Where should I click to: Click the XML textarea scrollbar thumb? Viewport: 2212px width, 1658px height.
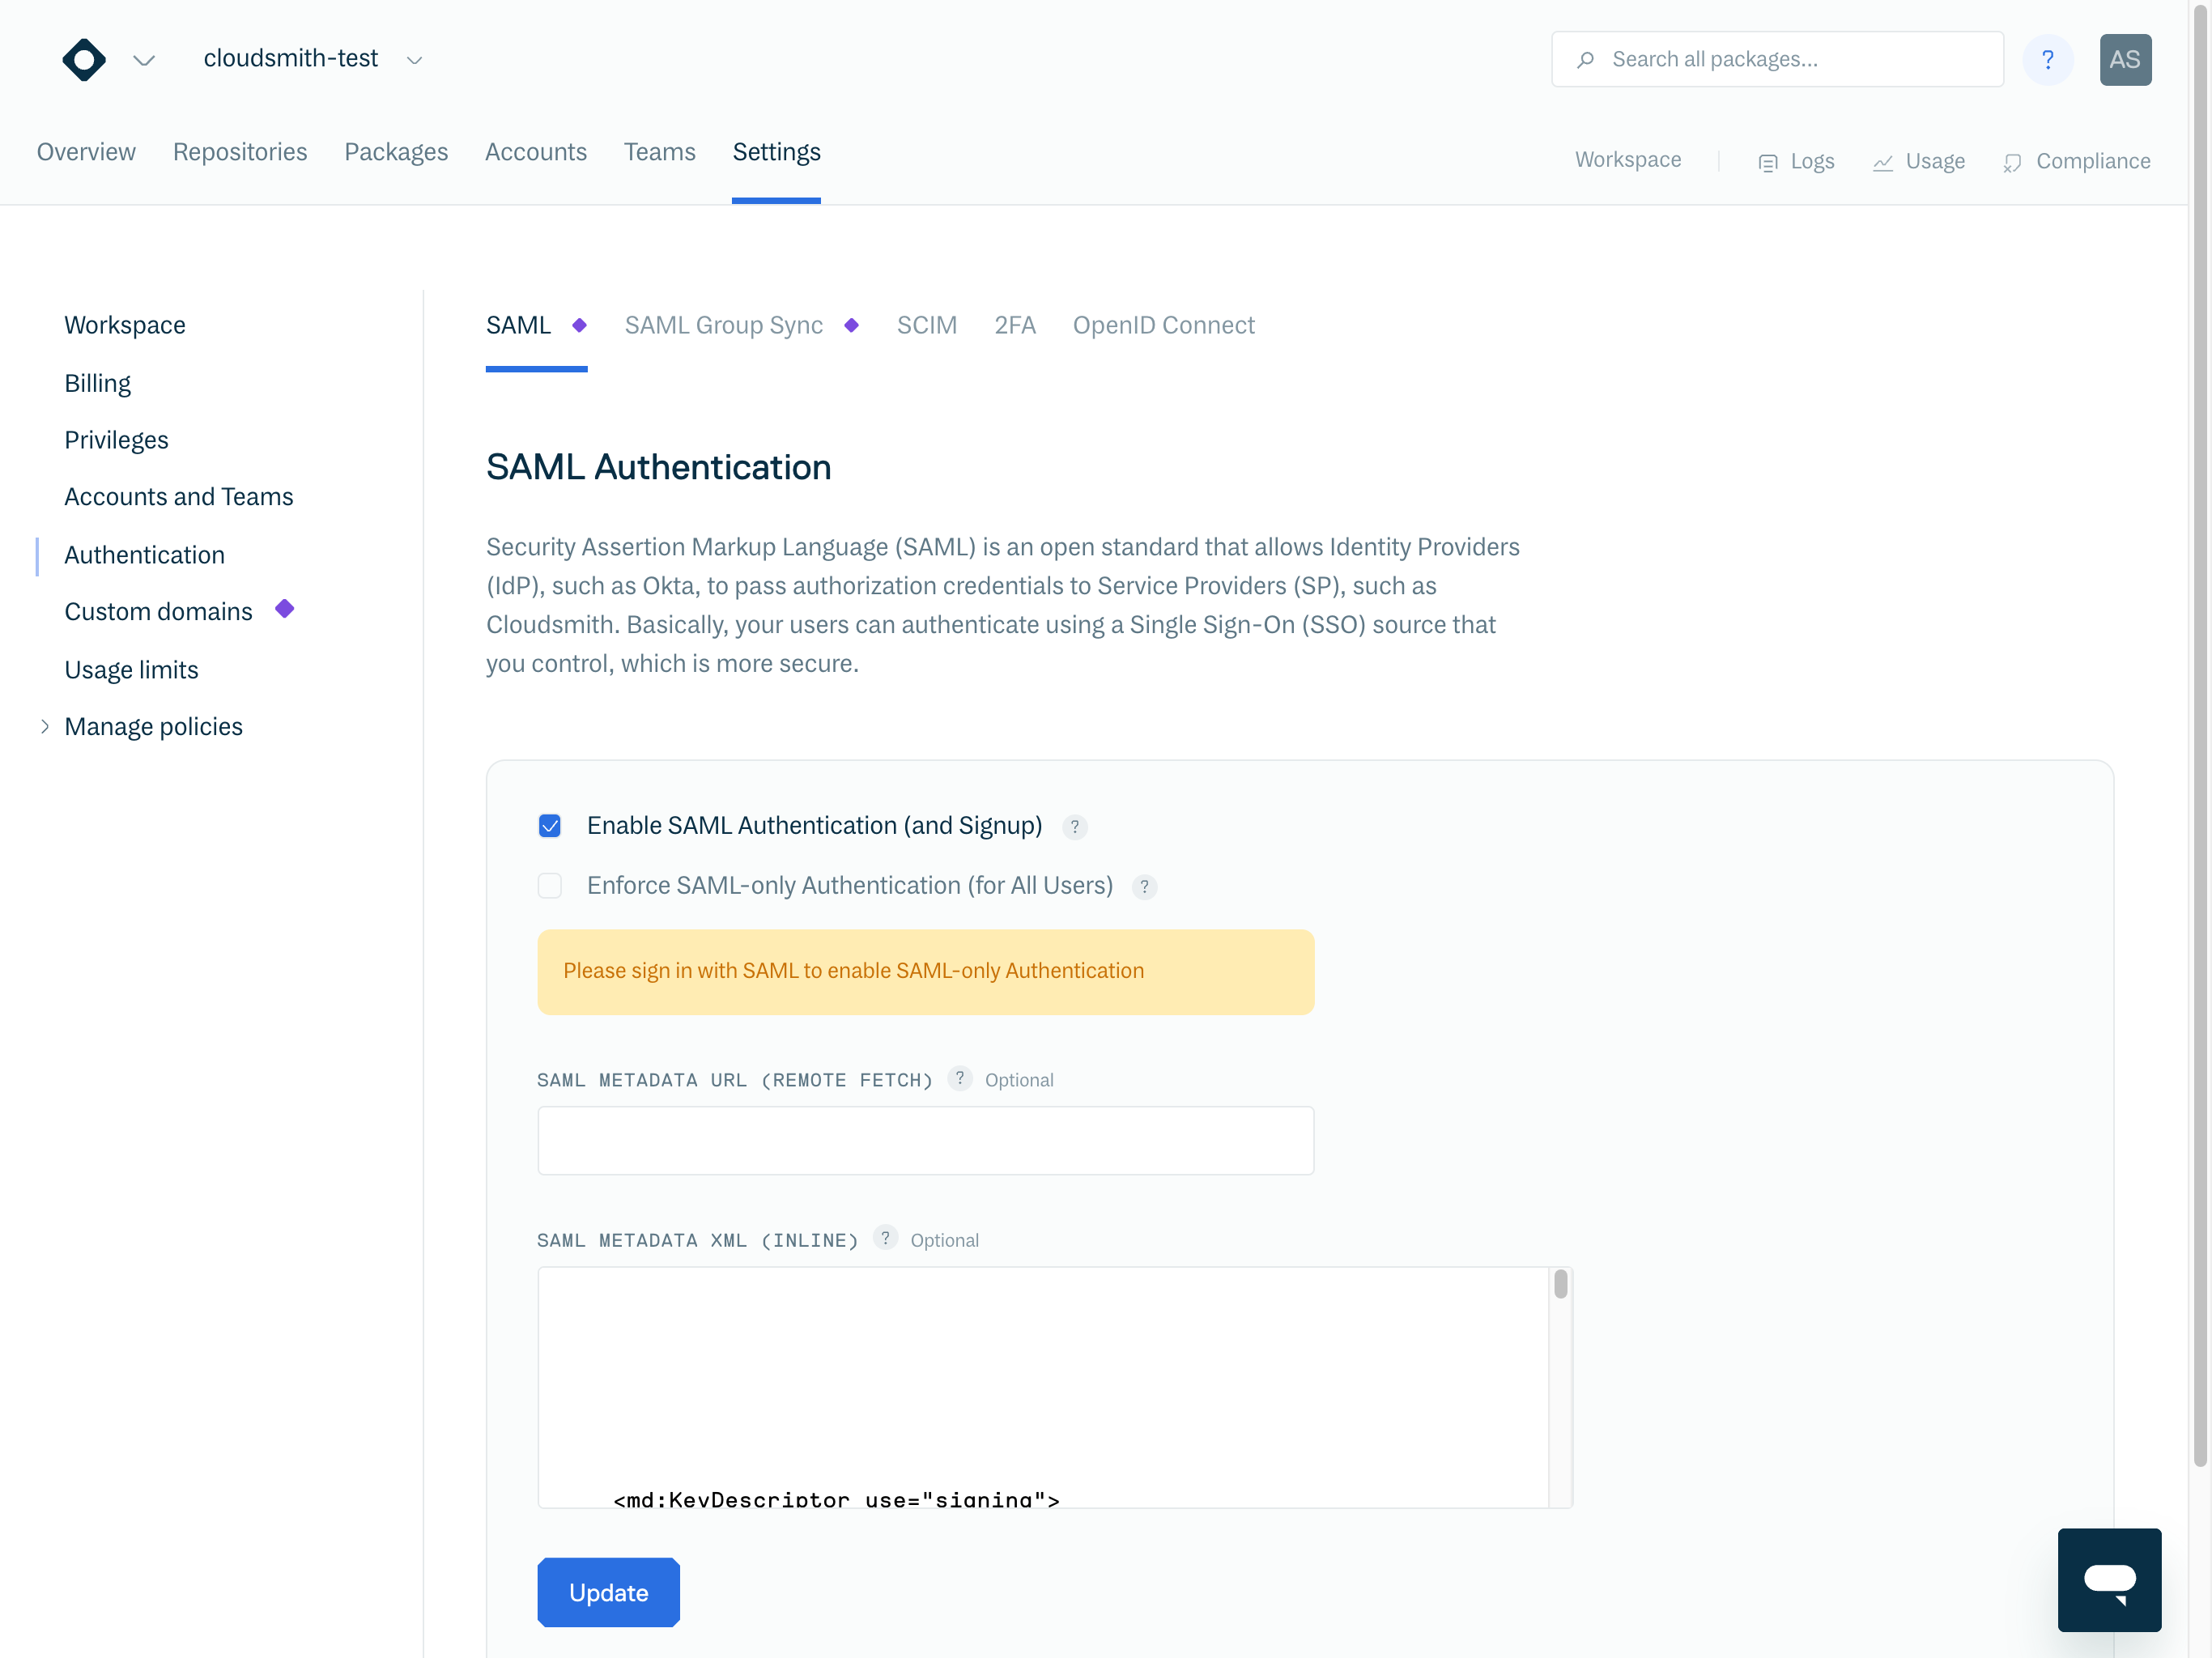click(1560, 1284)
